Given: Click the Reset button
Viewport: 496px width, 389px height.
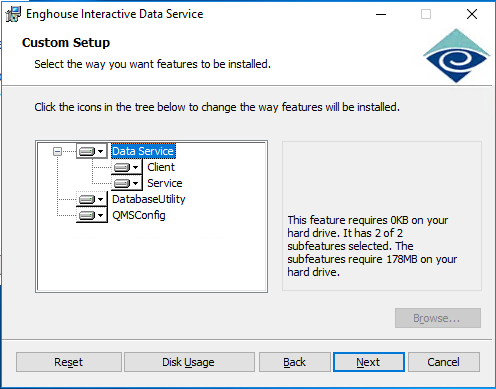Looking at the screenshot, I should (69, 362).
